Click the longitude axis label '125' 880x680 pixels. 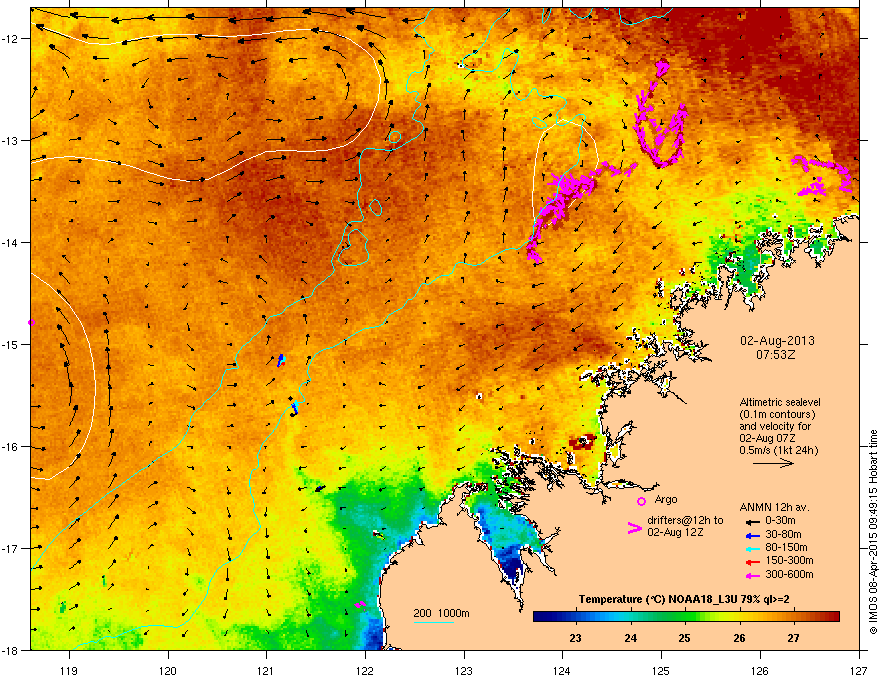(x=661, y=670)
